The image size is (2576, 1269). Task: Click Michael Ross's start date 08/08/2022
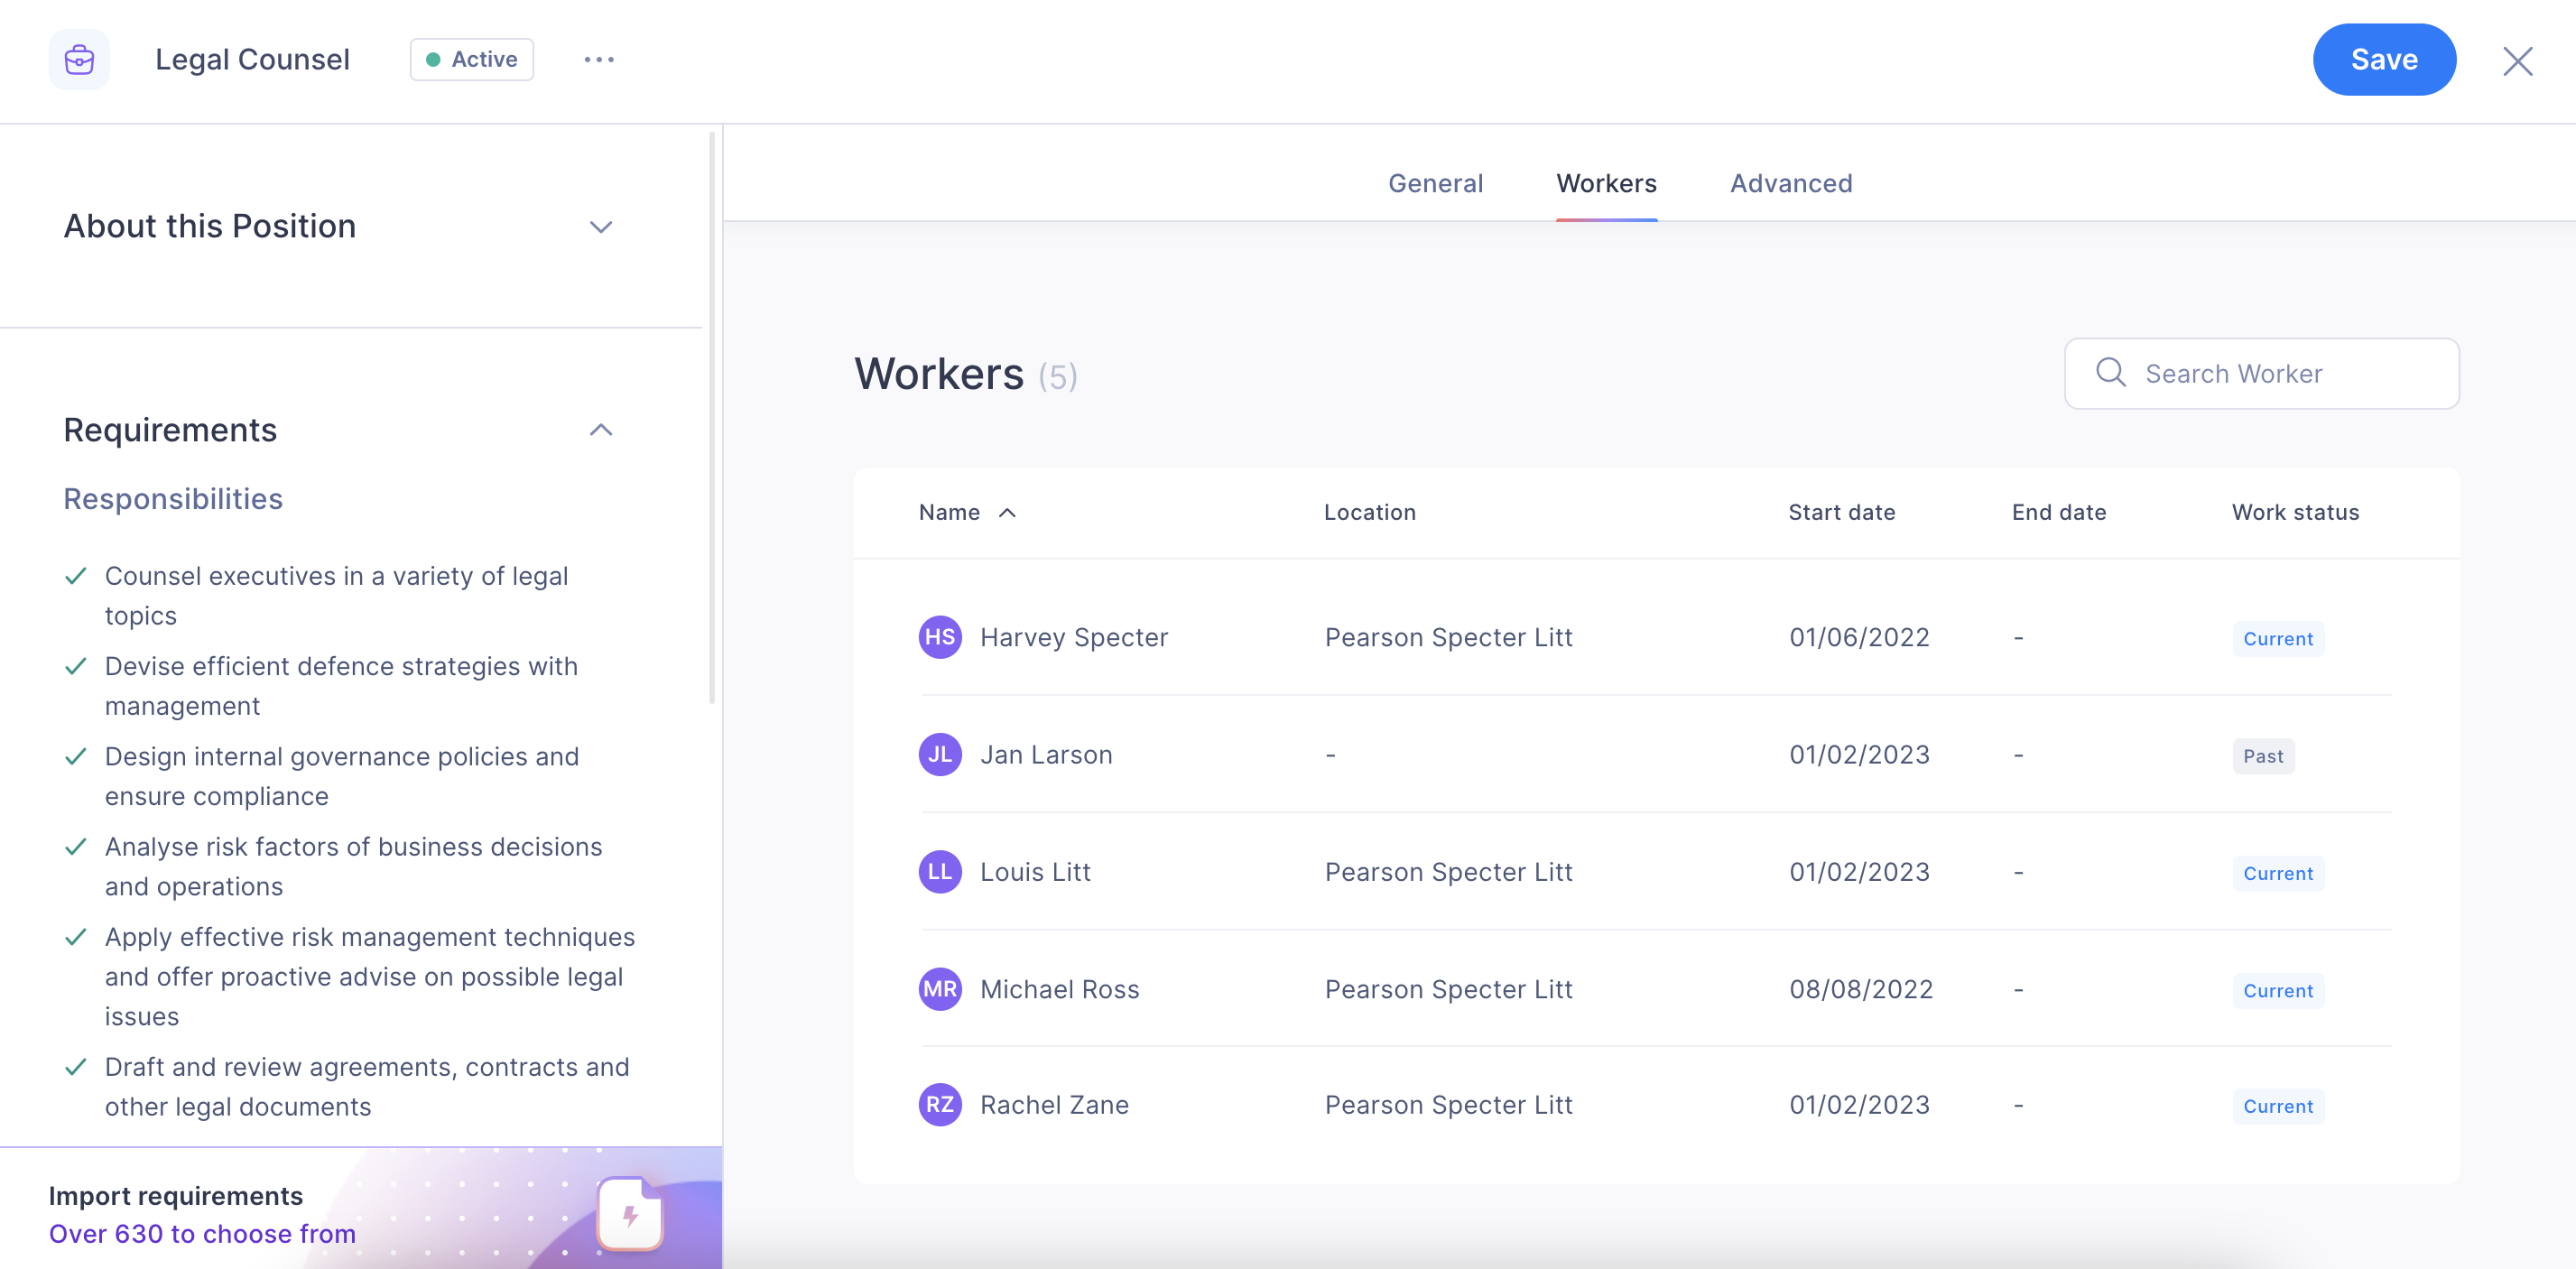click(1860, 989)
